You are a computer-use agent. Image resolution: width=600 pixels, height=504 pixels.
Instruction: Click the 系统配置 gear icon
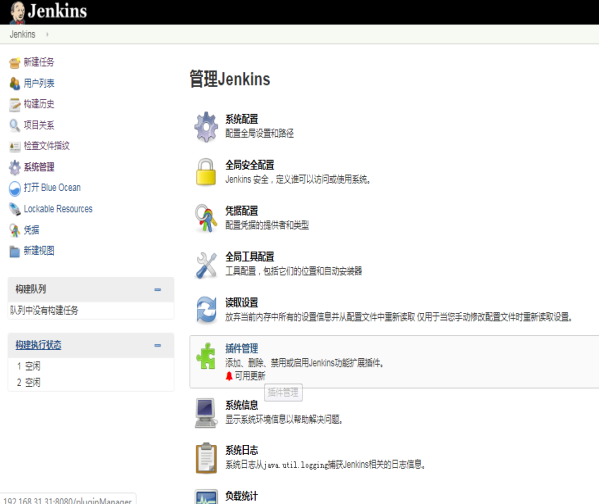pos(206,127)
